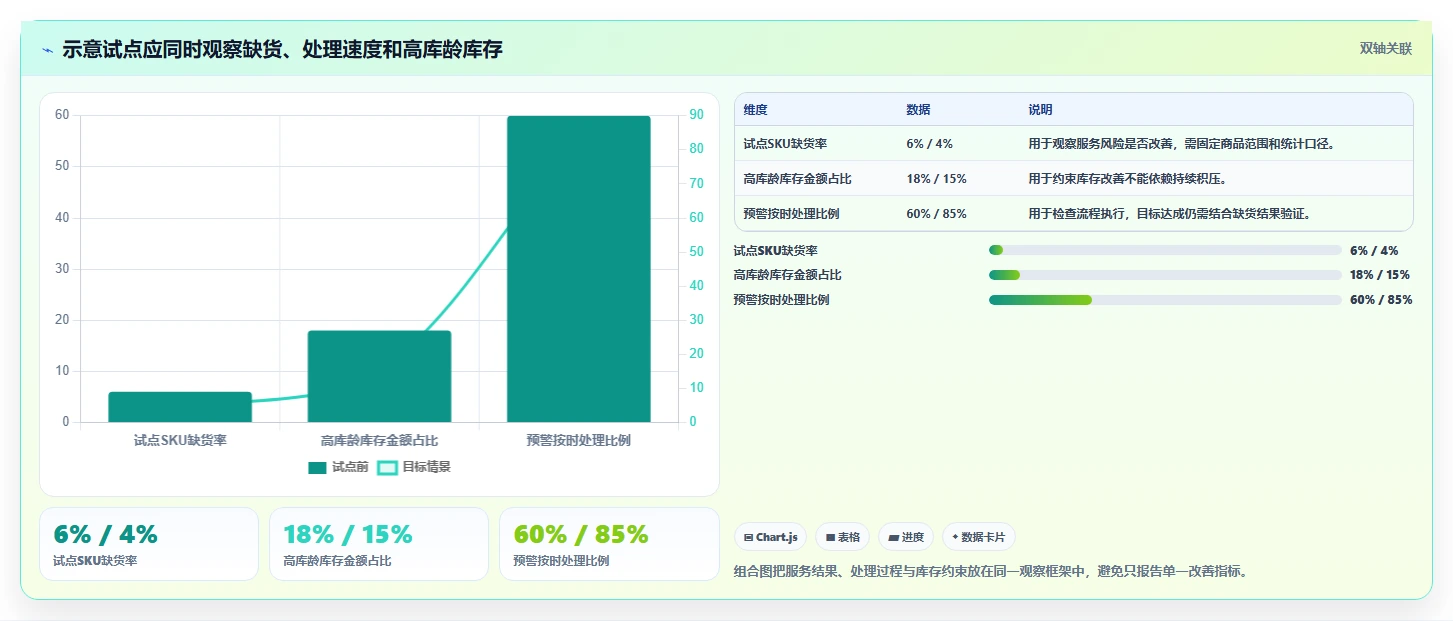Select the 进度 tag chip
Image resolution: width=1453 pixels, height=621 pixels.
coord(906,537)
